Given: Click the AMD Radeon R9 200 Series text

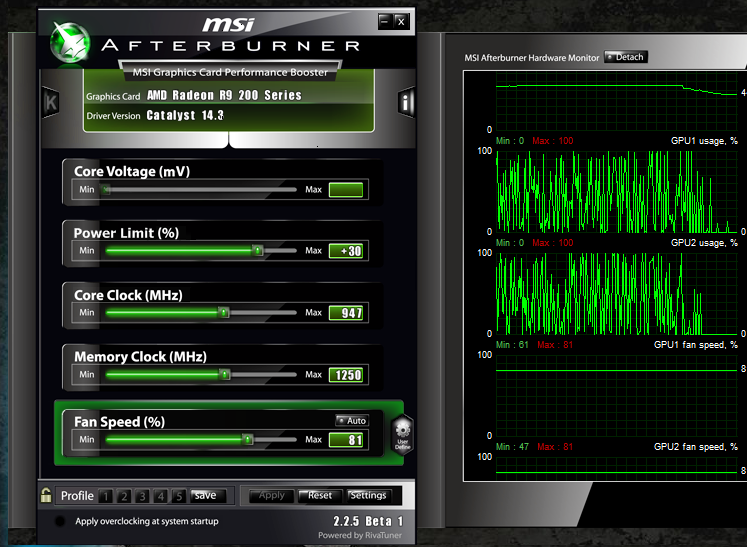Looking at the screenshot, I should click(x=224, y=95).
